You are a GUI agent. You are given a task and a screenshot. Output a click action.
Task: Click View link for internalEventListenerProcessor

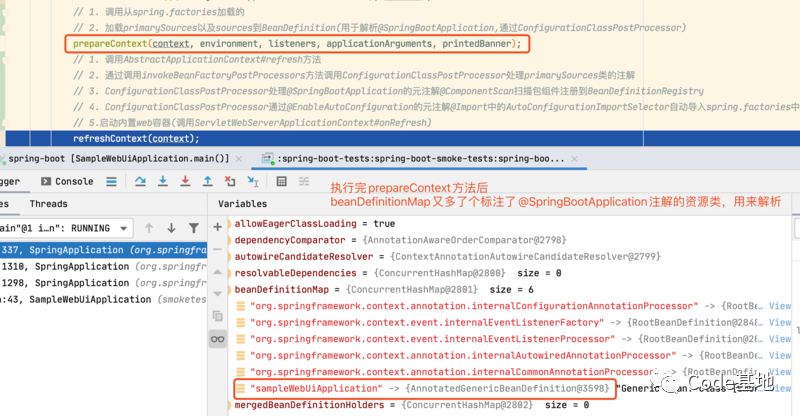(x=780, y=339)
